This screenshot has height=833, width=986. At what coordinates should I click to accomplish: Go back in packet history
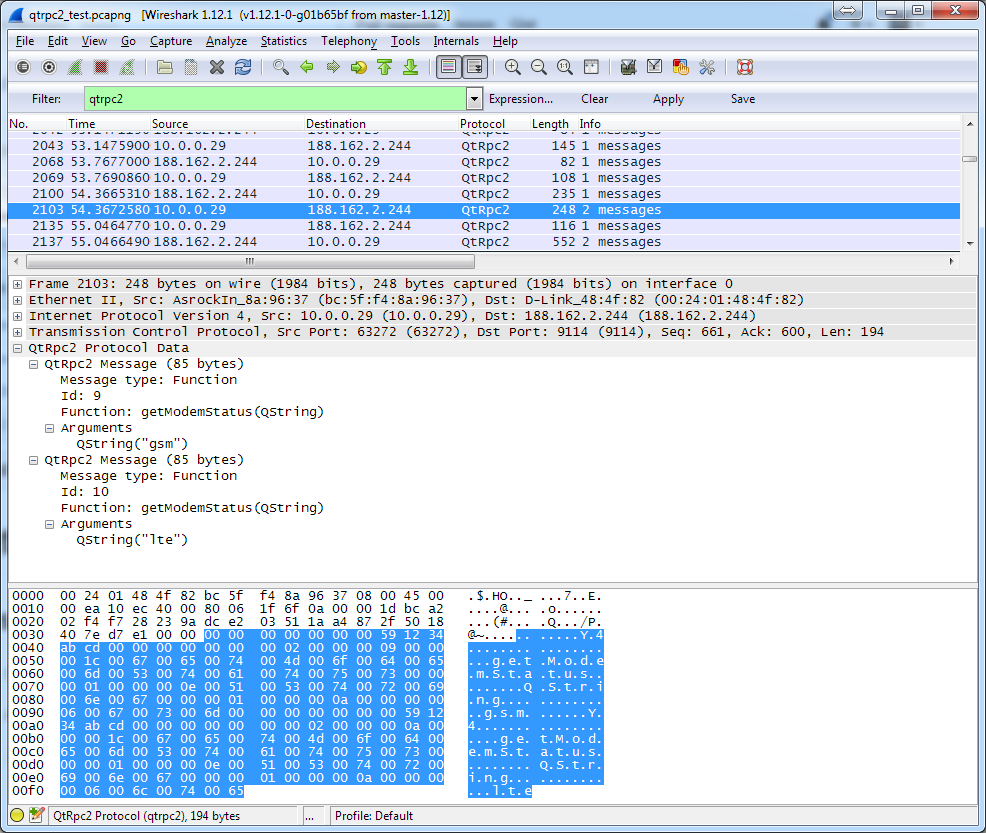(307, 67)
